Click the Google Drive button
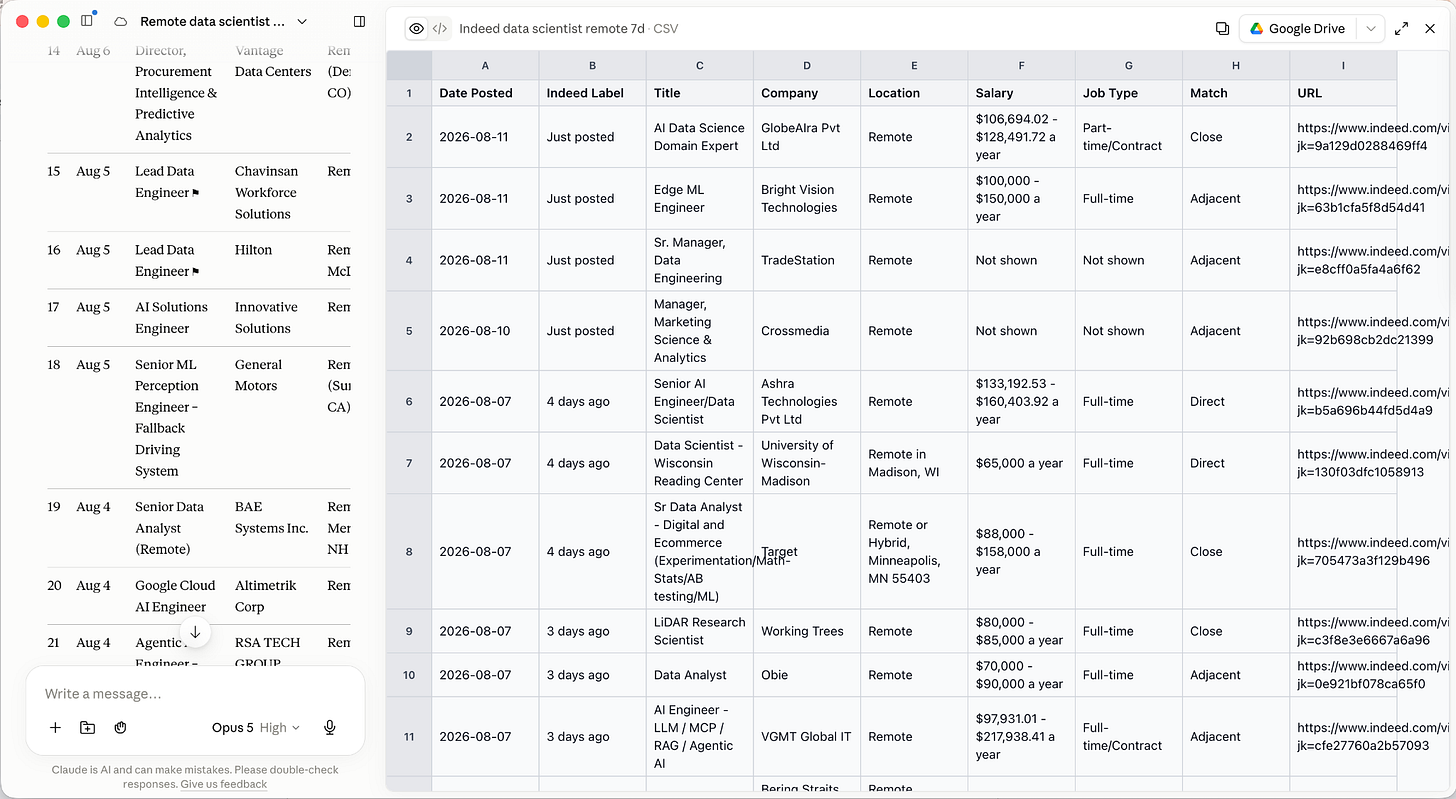This screenshot has height=799, width=1456. (x=1297, y=29)
